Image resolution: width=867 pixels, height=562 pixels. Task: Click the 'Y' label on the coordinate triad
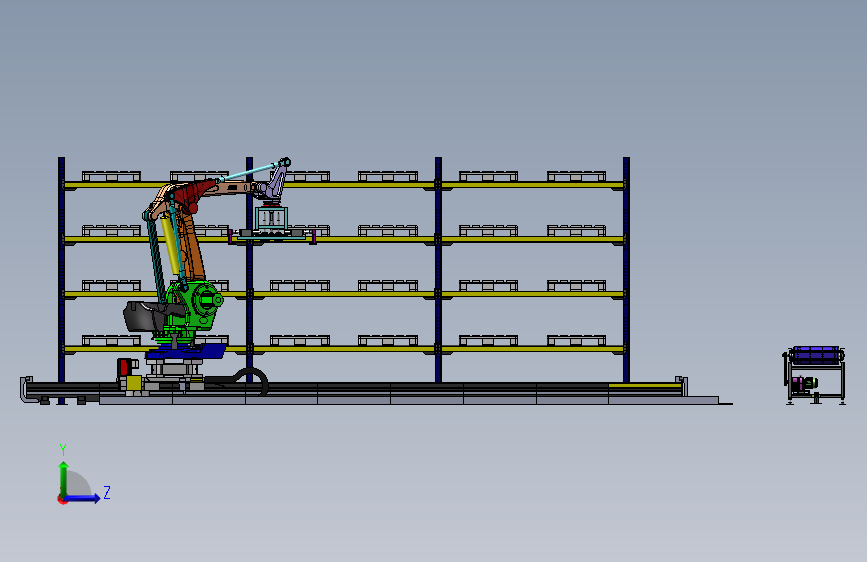(63, 449)
